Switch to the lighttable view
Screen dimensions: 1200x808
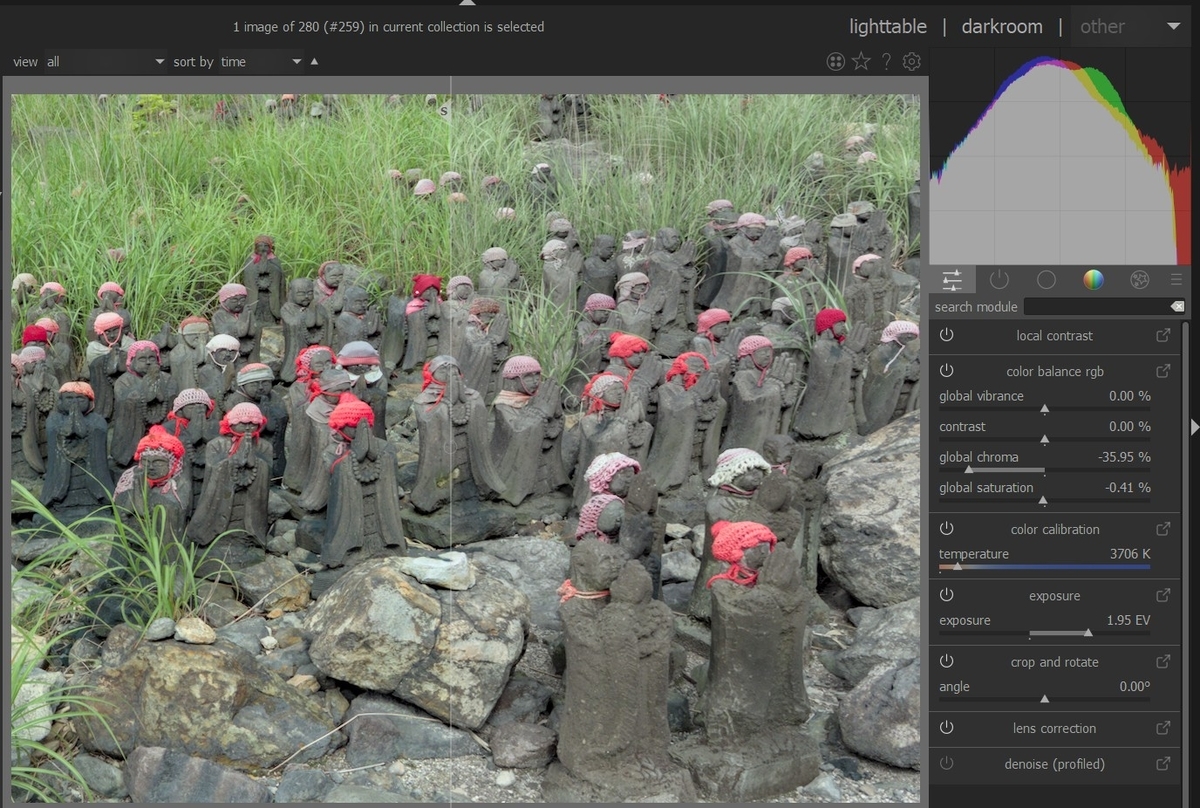pos(887,27)
